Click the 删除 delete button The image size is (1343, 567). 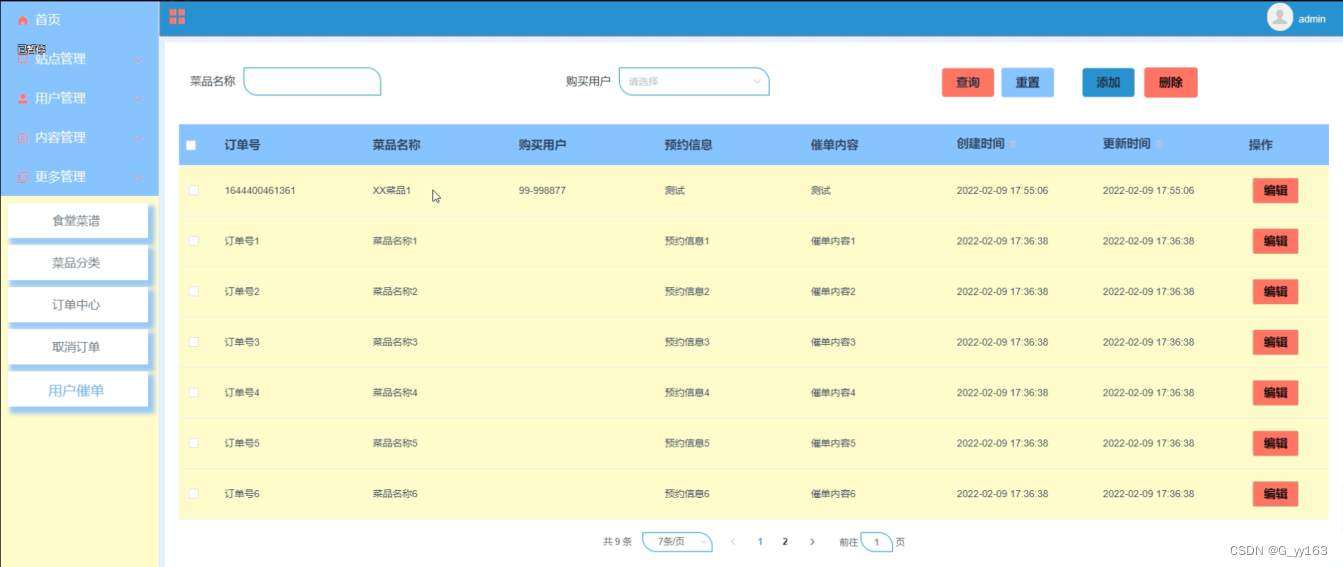(x=1171, y=82)
